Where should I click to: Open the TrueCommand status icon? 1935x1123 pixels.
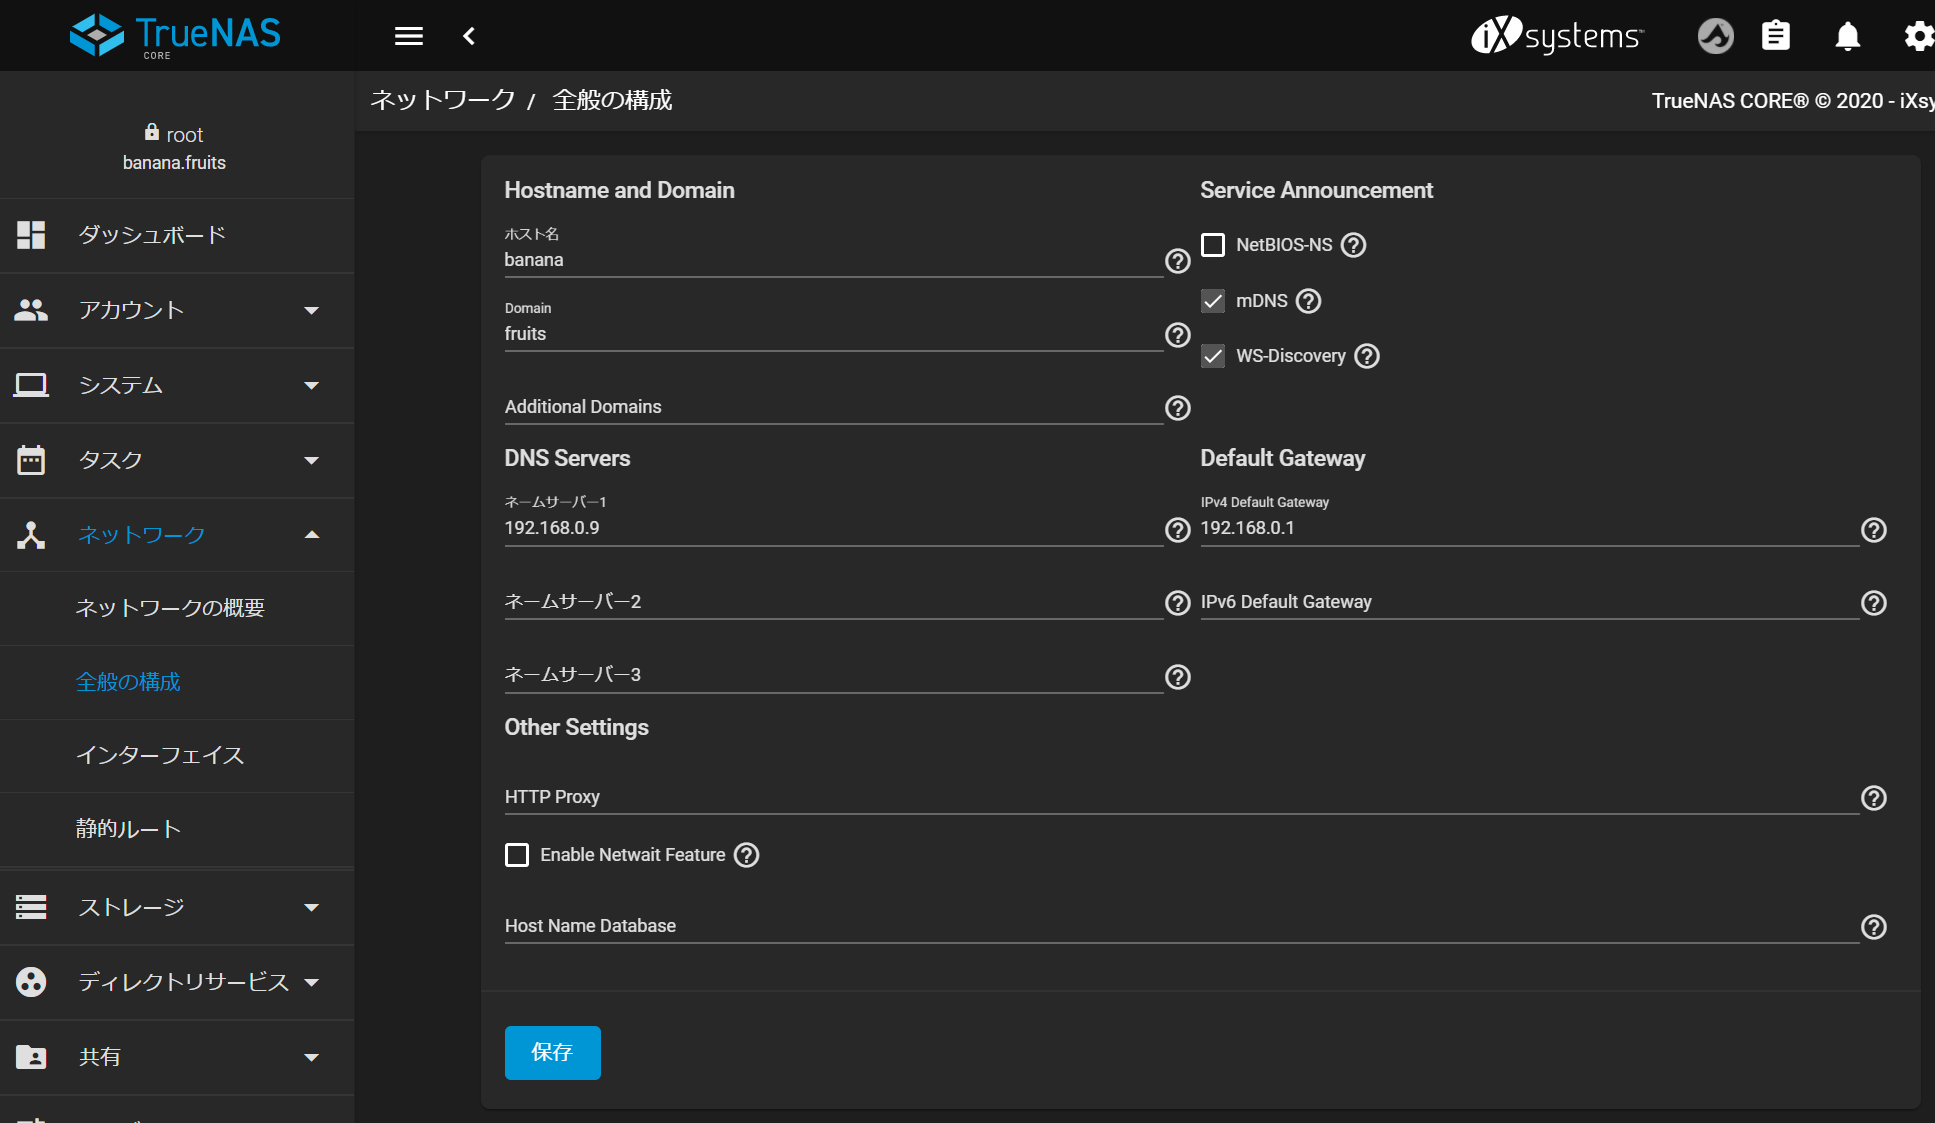point(1715,36)
